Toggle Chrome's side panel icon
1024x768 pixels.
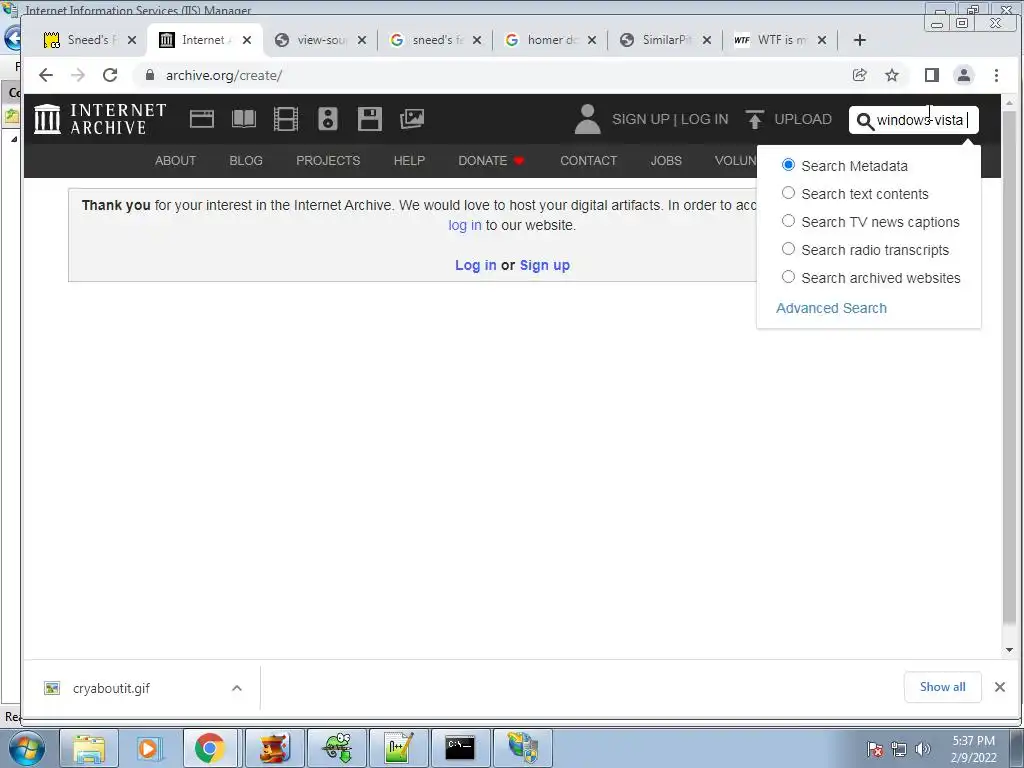(931, 75)
